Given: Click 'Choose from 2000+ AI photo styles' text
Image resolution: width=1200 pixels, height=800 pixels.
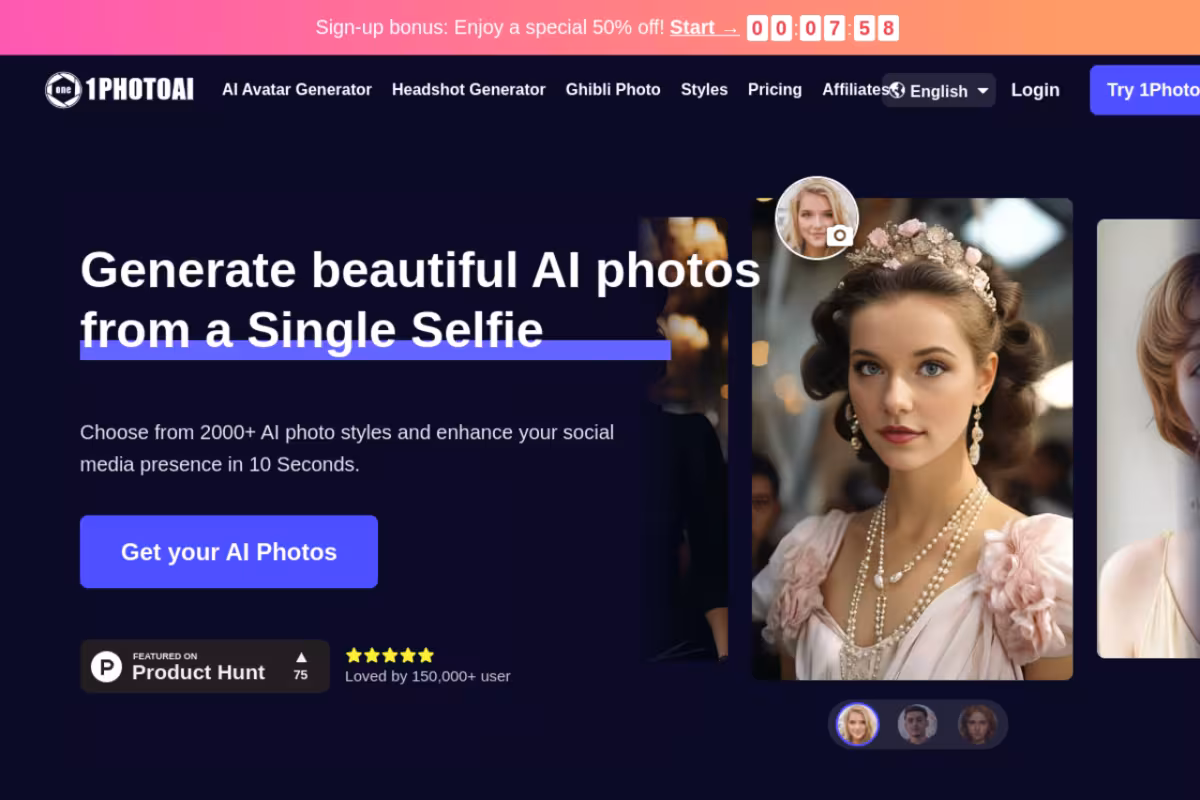Looking at the screenshot, I should click(x=347, y=448).
